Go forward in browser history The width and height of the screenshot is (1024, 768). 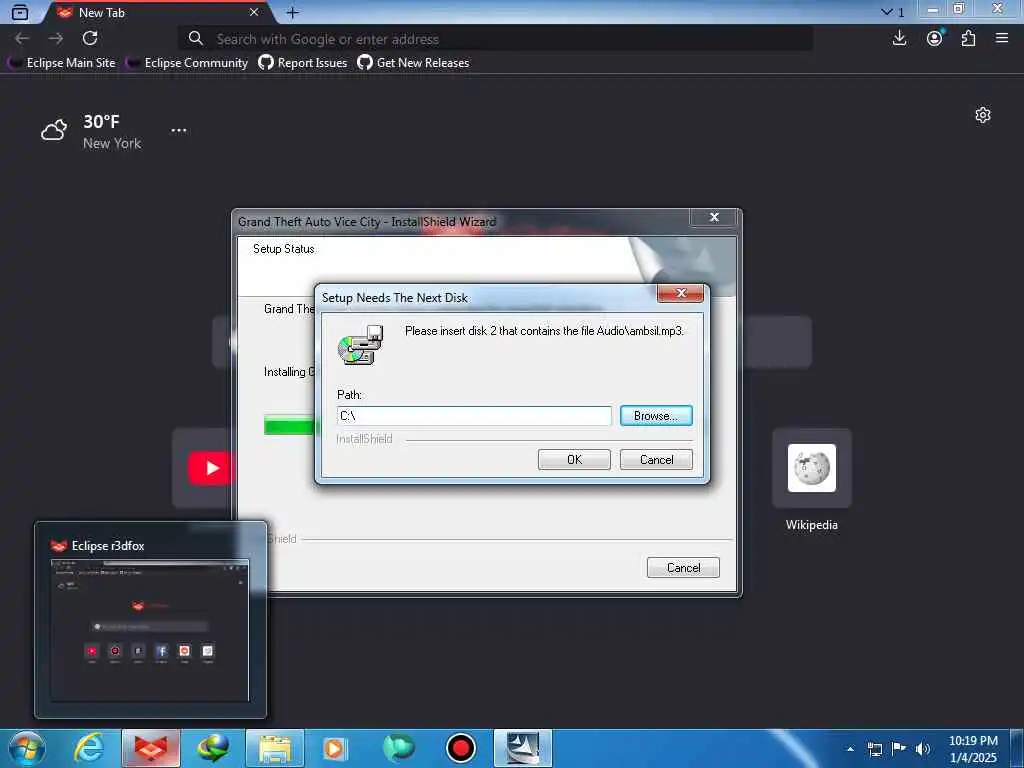click(56, 39)
